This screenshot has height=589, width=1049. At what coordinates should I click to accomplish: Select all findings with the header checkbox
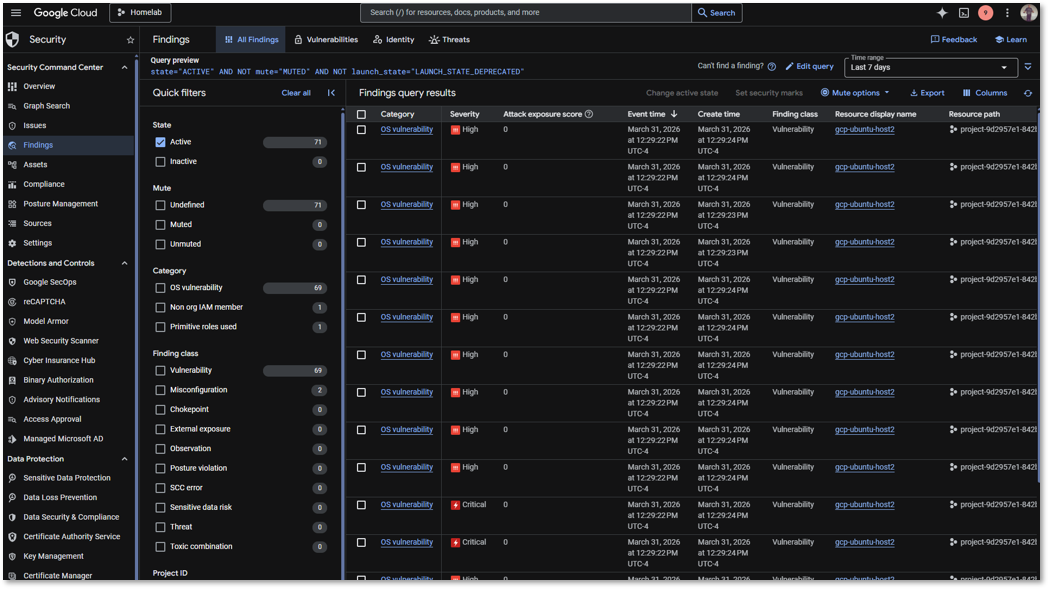pos(361,114)
